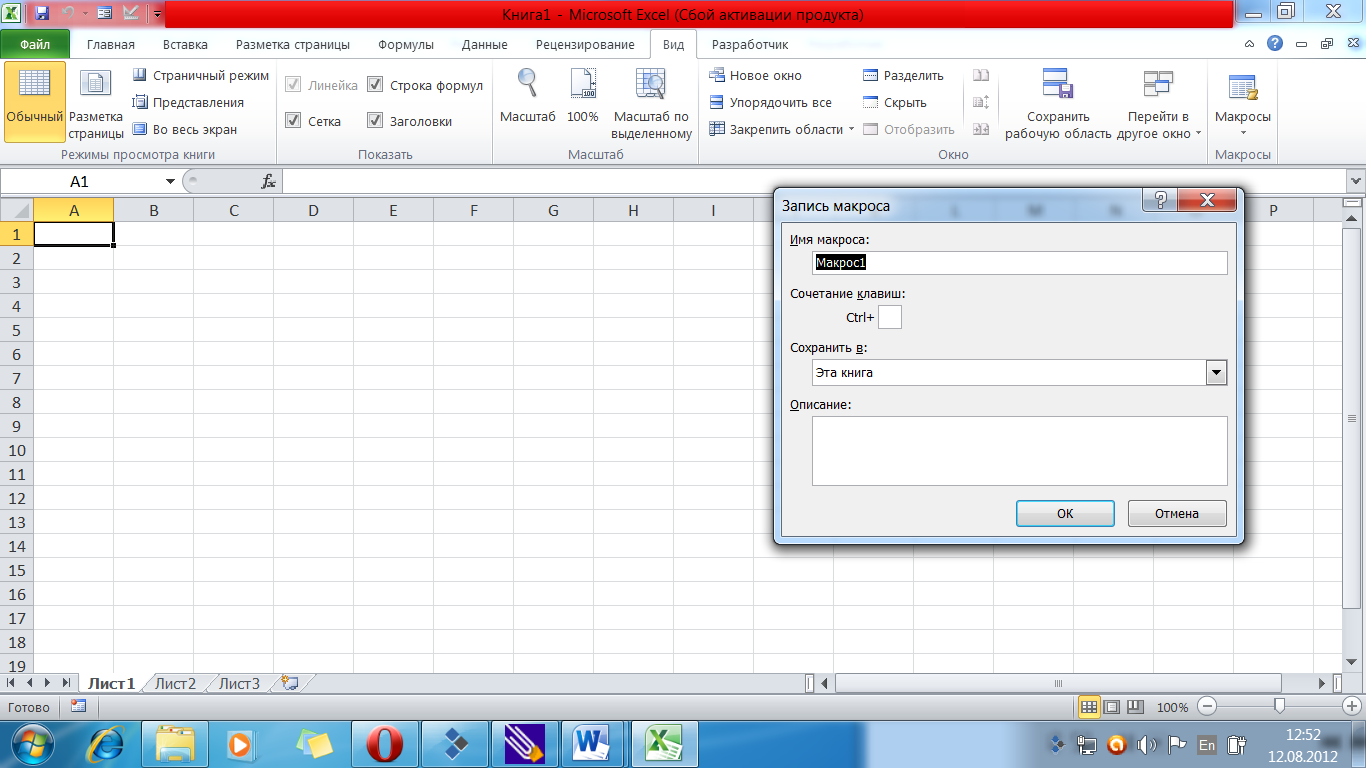This screenshot has width=1366, height=768.
Task: Select the Лист3 sheet tab
Action: [x=239, y=684]
